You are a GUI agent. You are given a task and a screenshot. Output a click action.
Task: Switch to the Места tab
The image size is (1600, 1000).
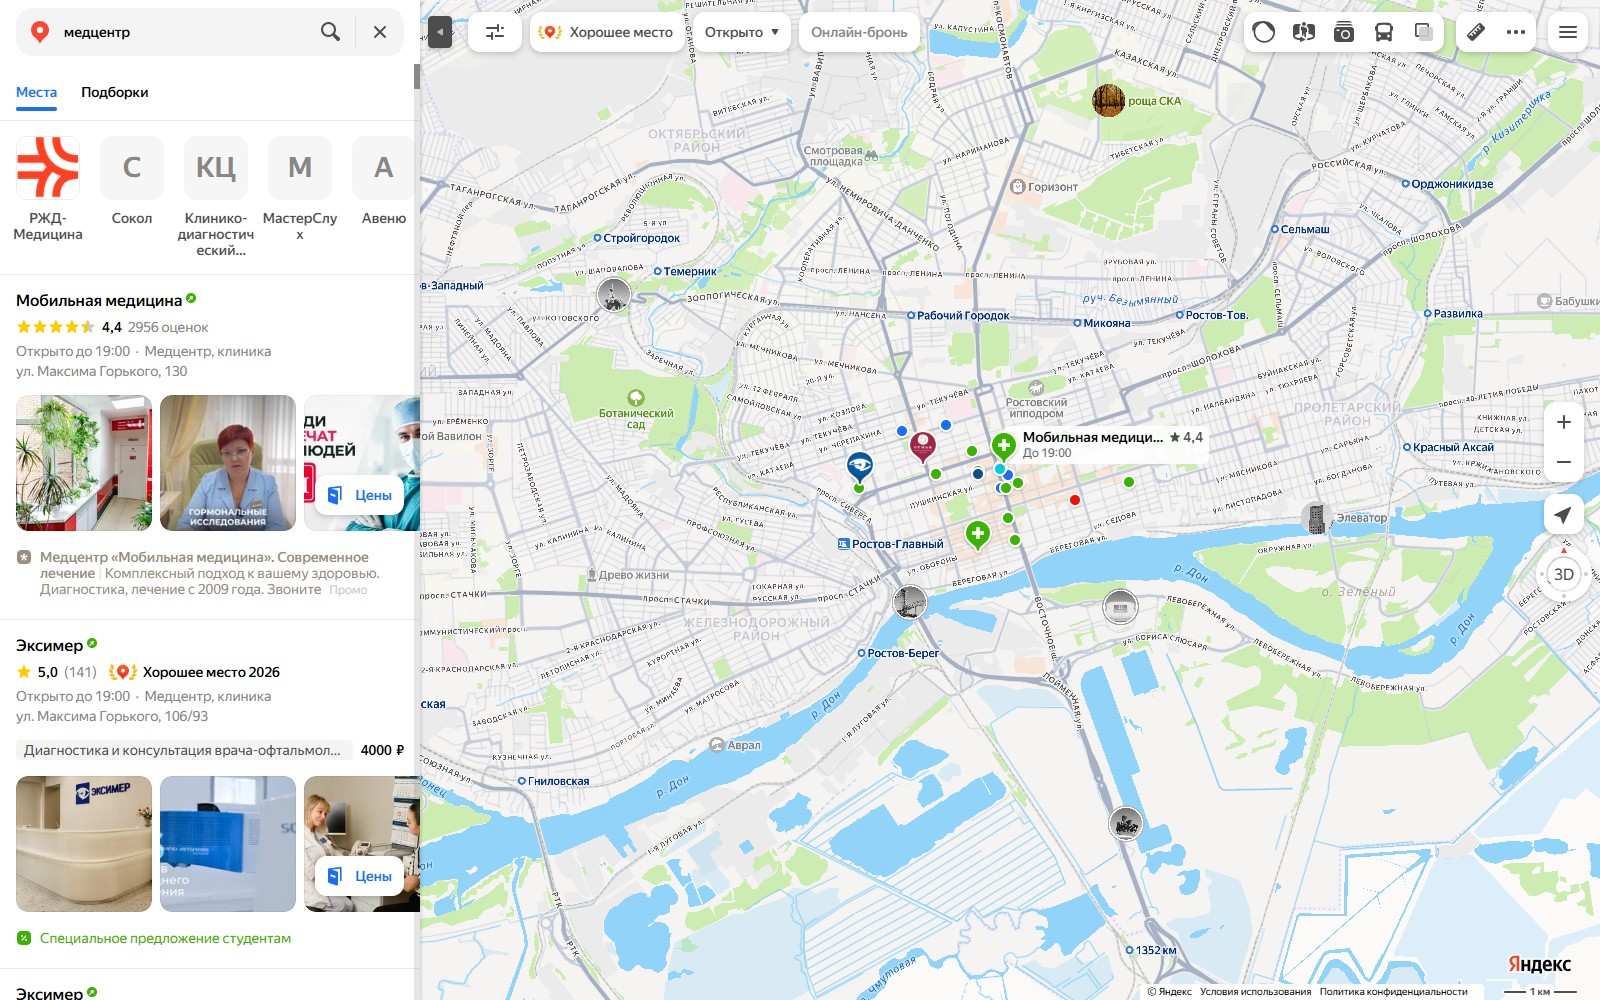36,92
